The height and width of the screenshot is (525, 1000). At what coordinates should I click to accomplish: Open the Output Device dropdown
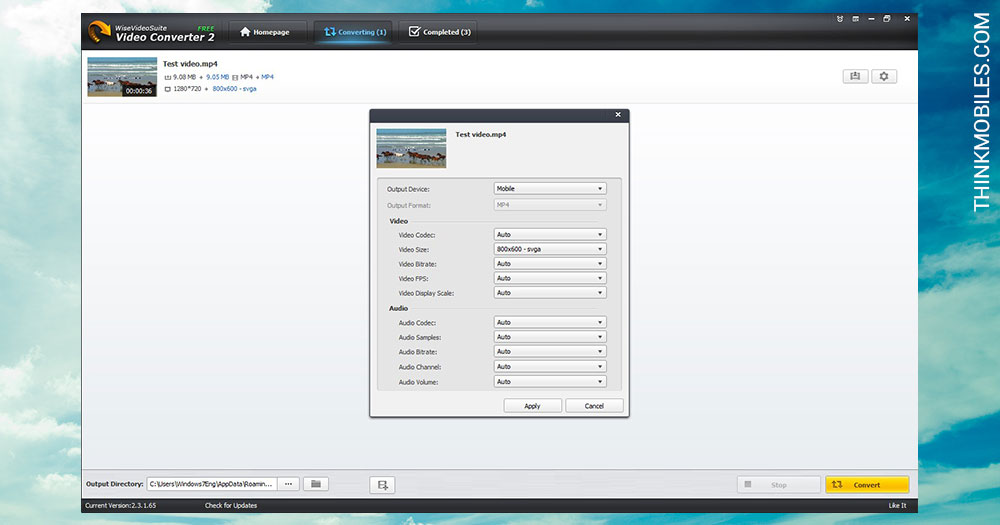pos(550,189)
